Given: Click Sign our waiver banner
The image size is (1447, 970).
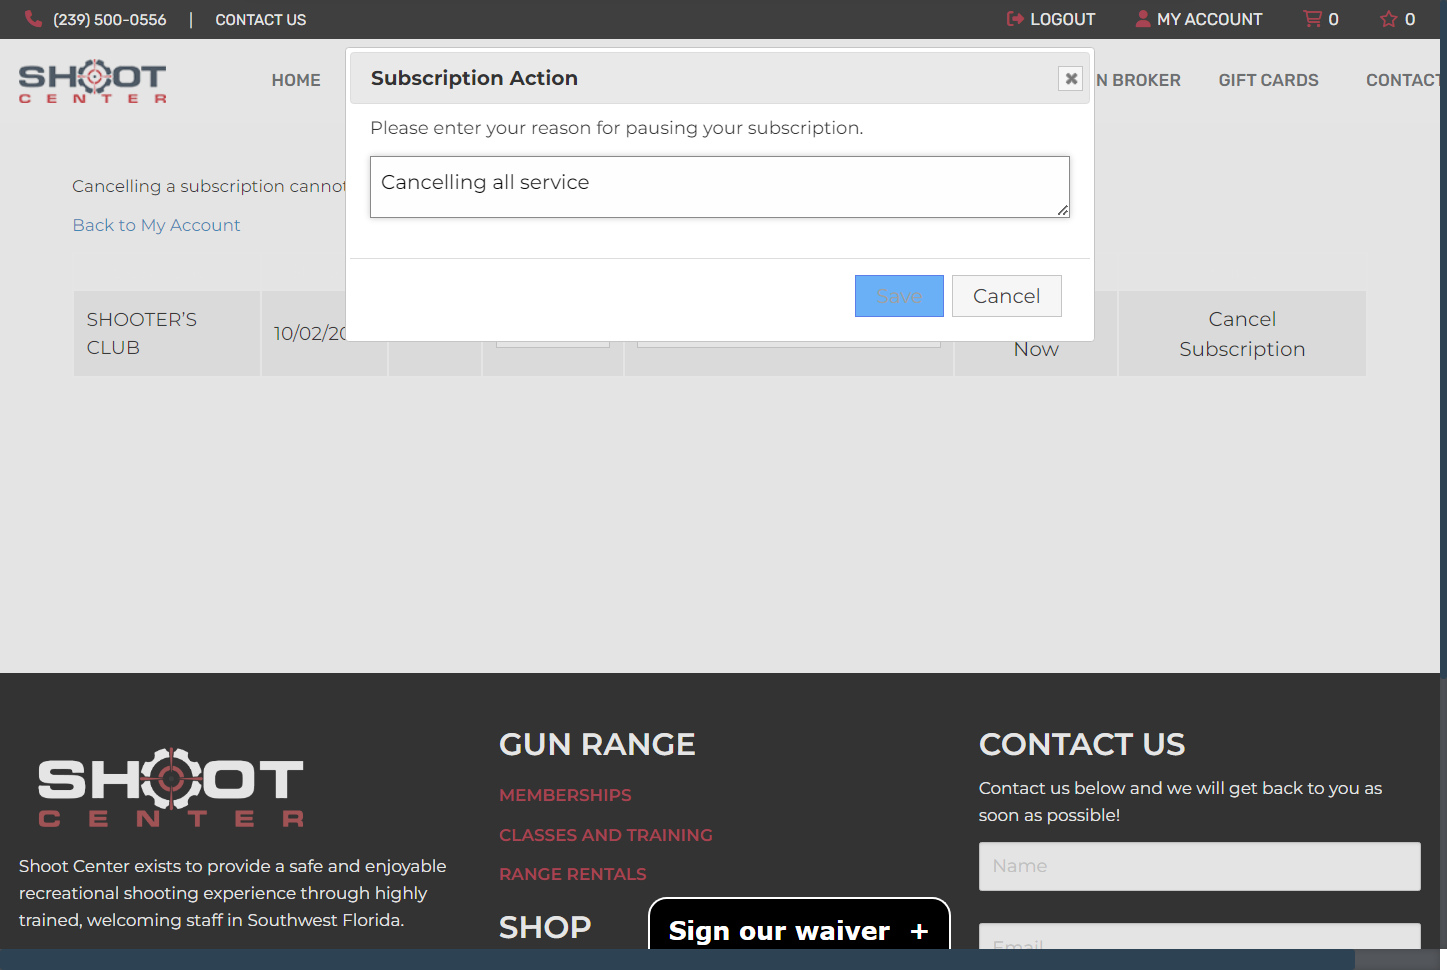Looking at the screenshot, I should tap(799, 925).
